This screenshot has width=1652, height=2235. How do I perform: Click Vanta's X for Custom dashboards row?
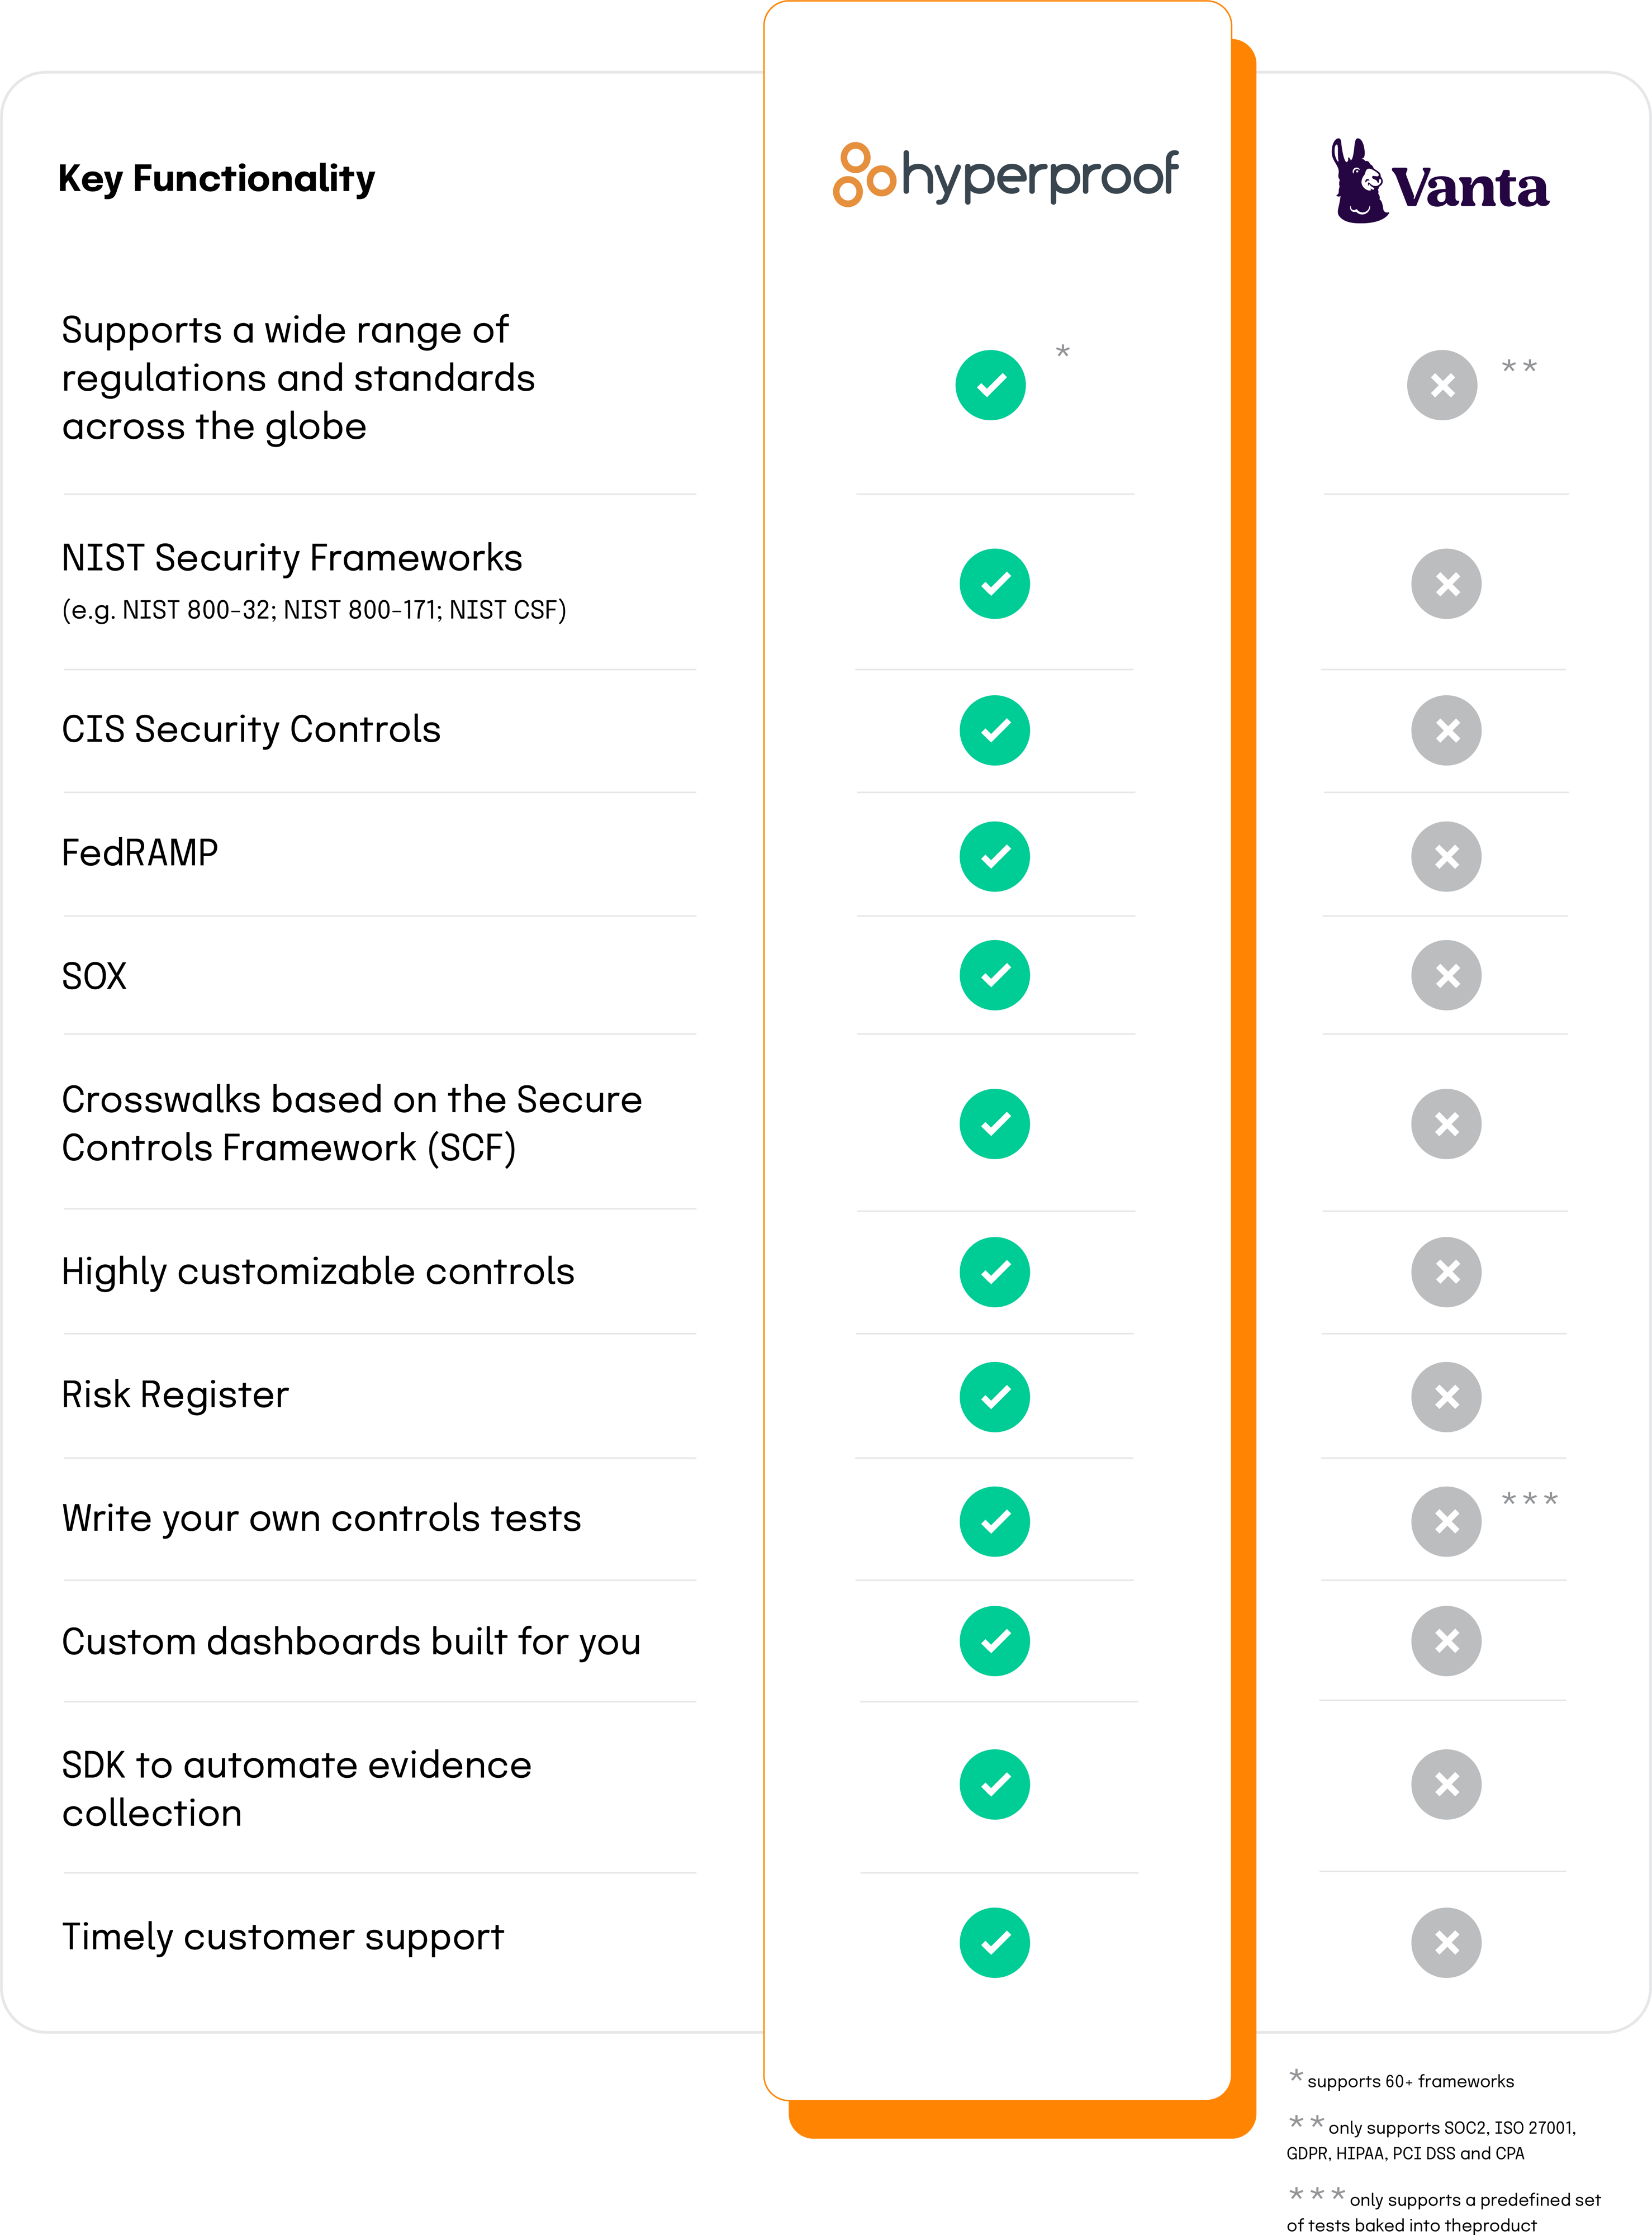(x=1446, y=1640)
